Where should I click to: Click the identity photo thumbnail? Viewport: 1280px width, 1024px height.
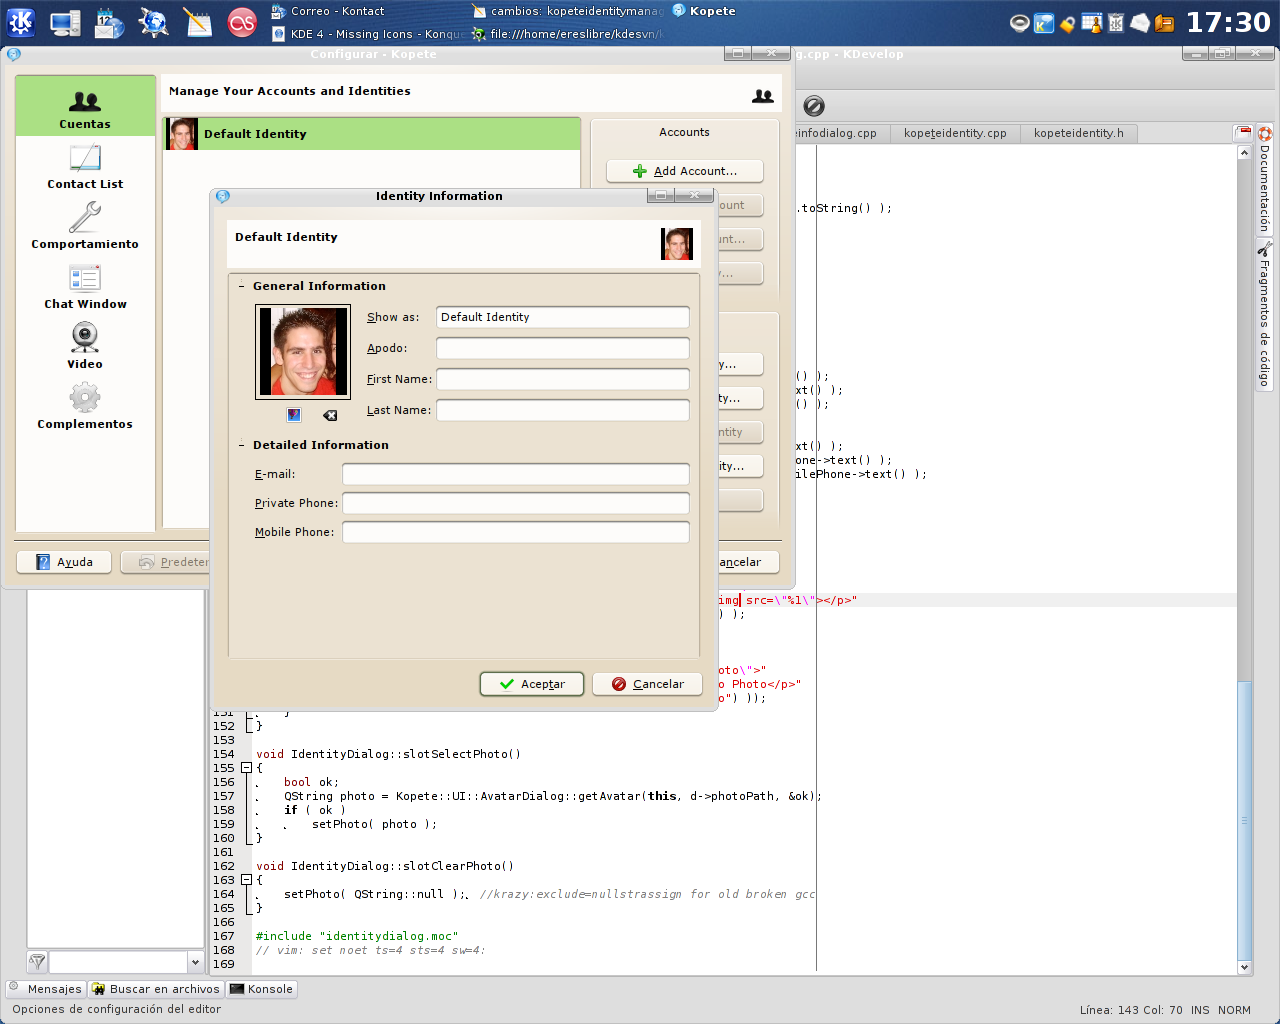pyautogui.click(x=303, y=352)
